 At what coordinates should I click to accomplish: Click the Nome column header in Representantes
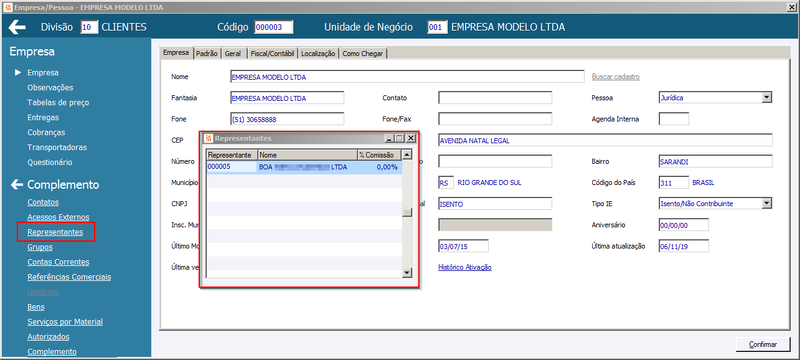(307, 155)
